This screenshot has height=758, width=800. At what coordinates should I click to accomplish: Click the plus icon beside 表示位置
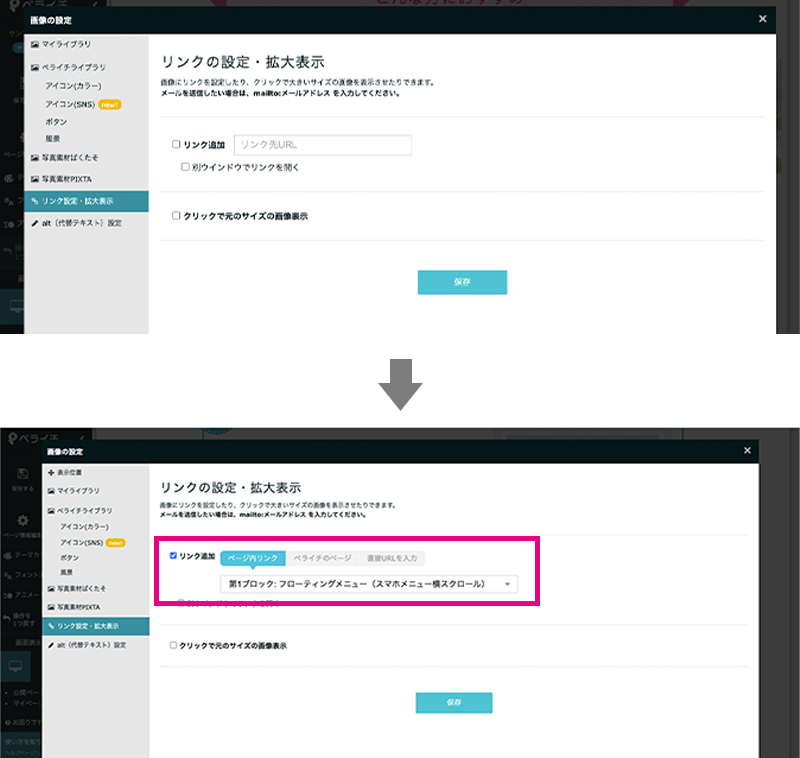pos(51,474)
